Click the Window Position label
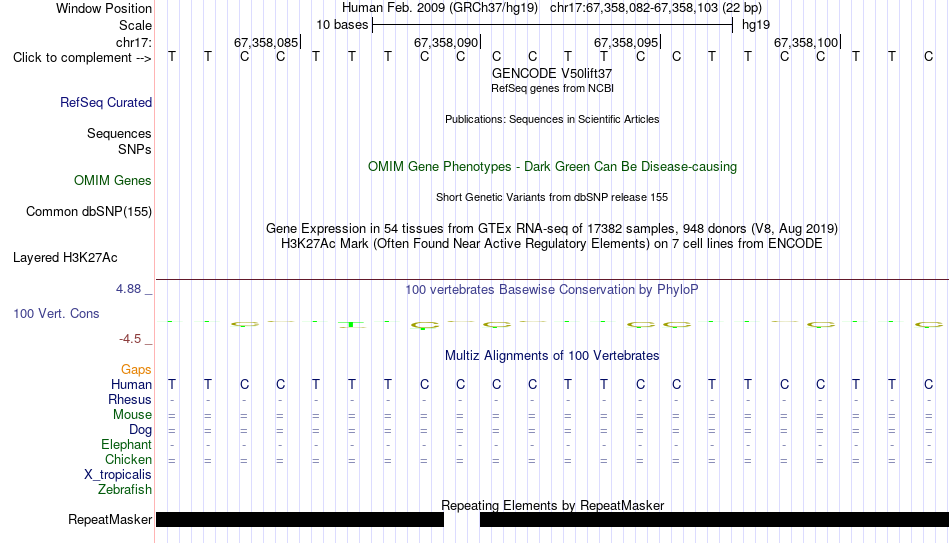The height and width of the screenshot is (543, 950). click(104, 8)
